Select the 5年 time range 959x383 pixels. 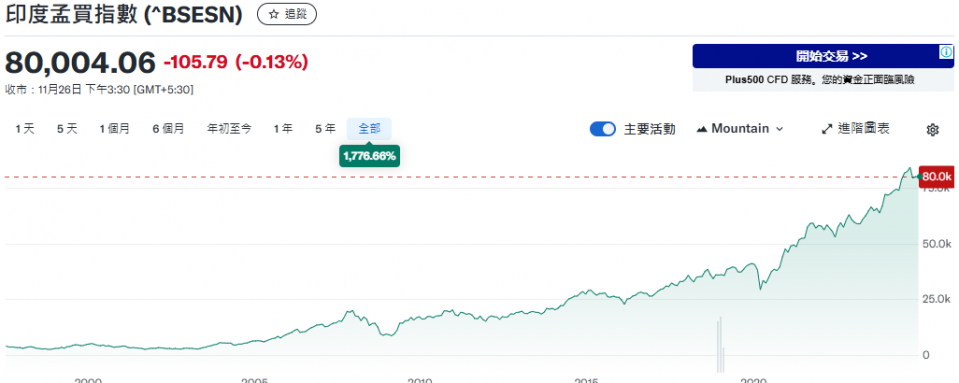[325, 129]
